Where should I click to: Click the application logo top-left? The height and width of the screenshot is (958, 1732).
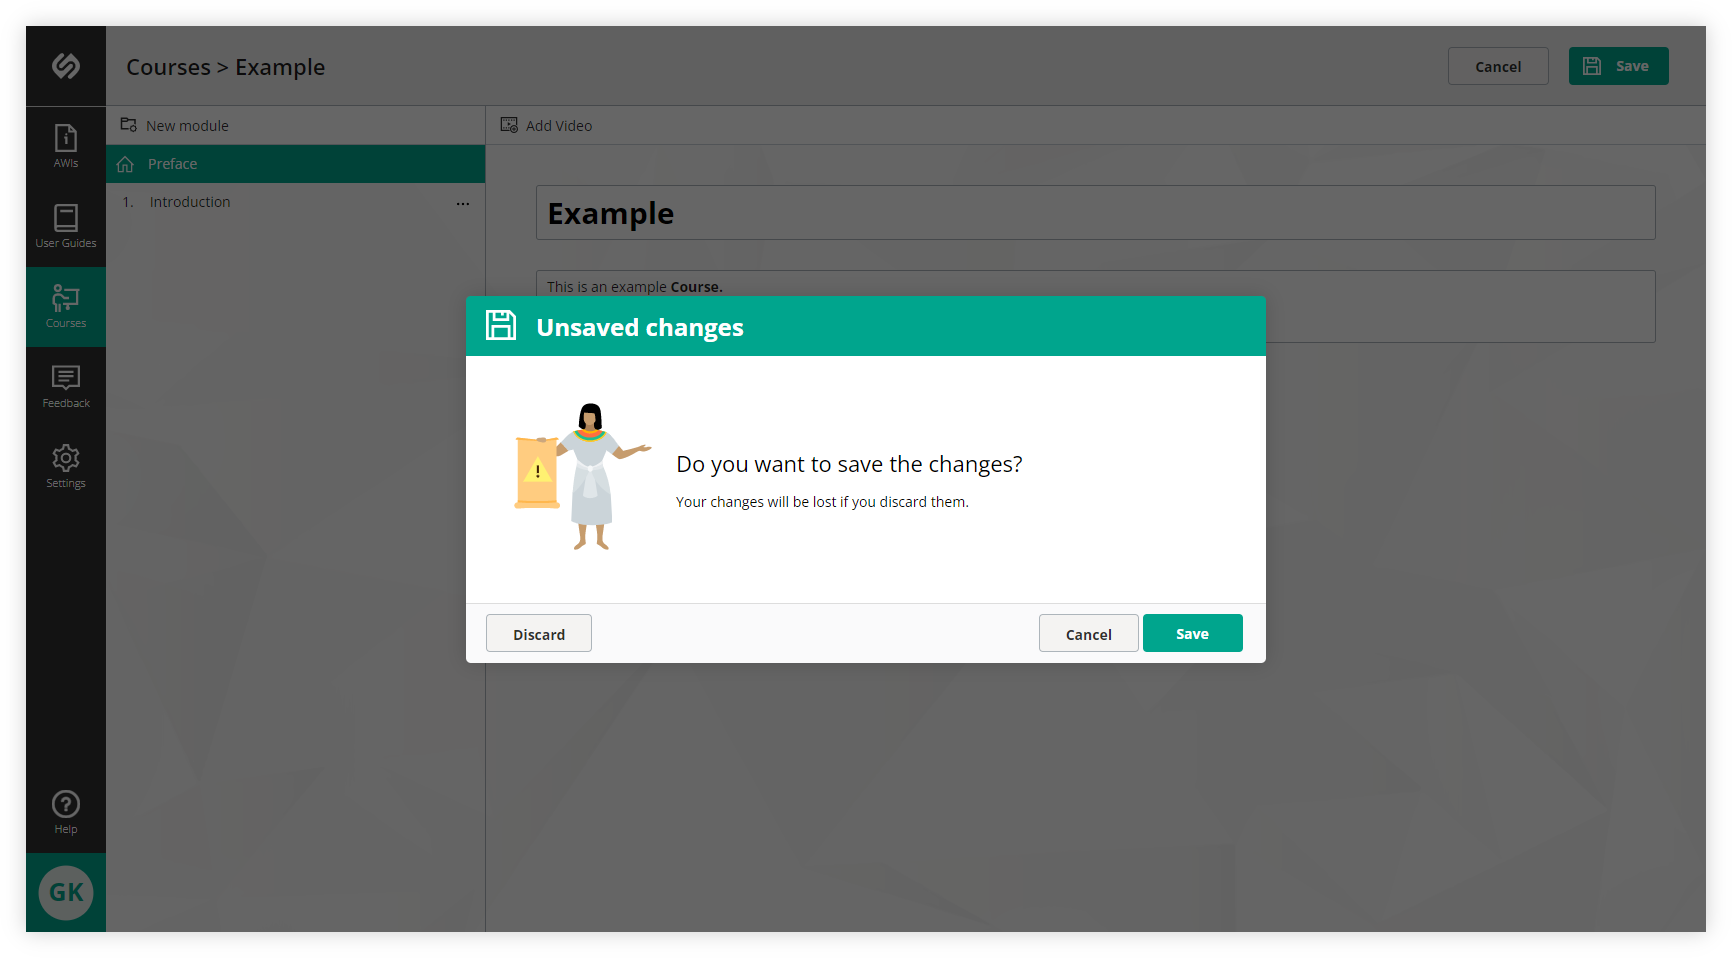click(65, 65)
